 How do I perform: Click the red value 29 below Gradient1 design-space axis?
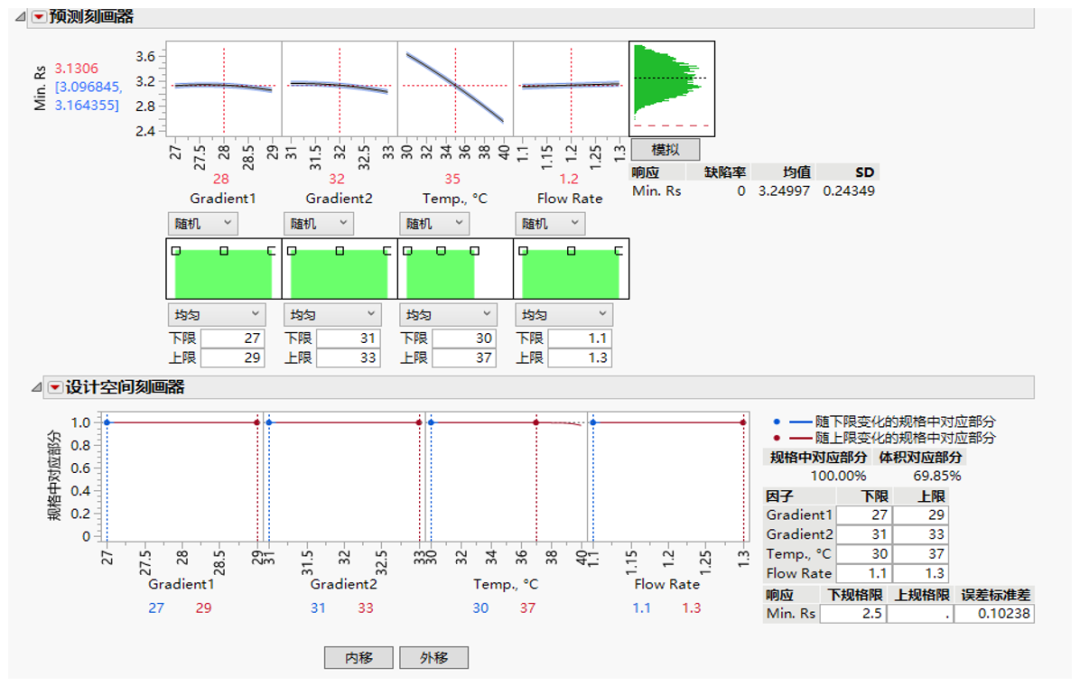click(203, 608)
